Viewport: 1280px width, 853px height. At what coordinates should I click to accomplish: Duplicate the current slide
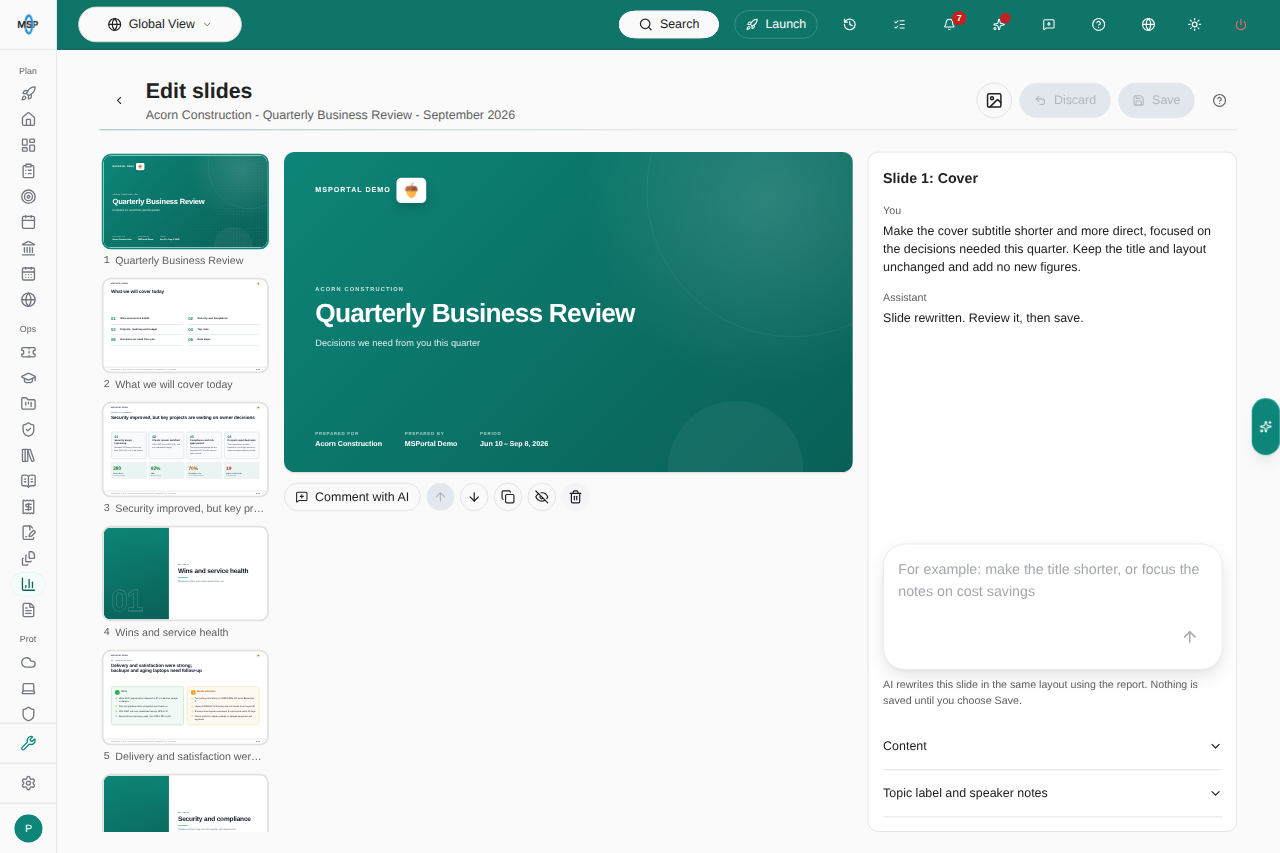pyautogui.click(x=508, y=497)
